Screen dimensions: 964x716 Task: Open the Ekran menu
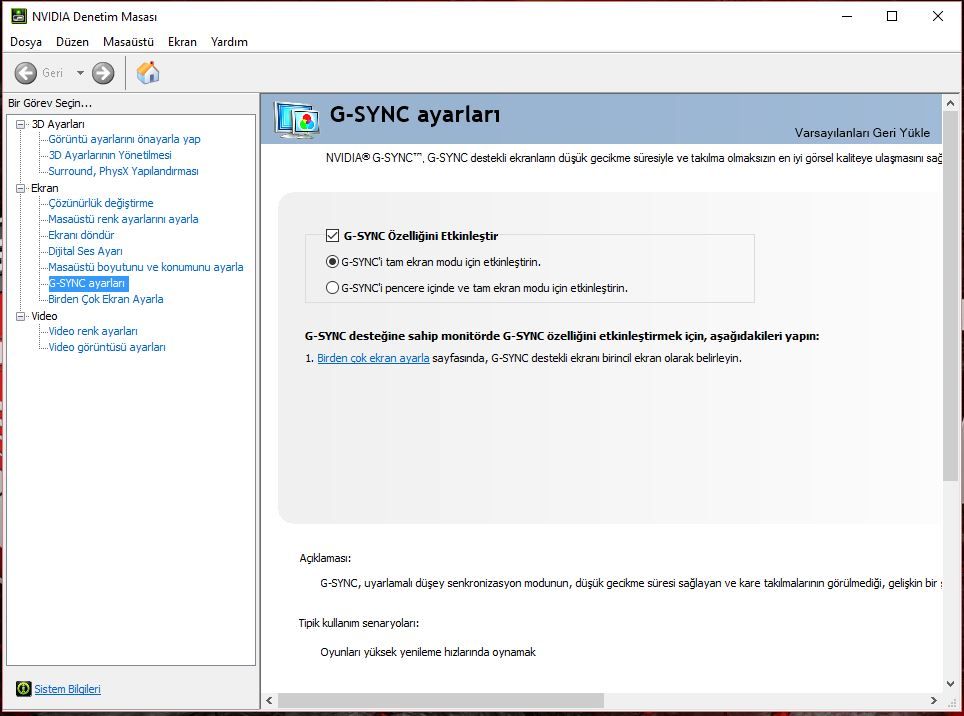(182, 42)
